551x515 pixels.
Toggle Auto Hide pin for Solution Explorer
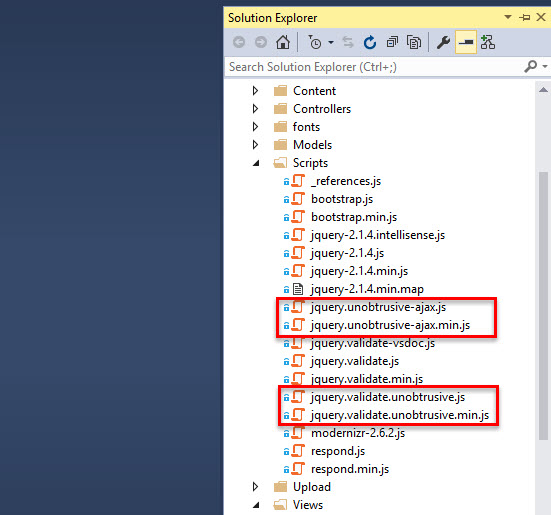click(525, 17)
